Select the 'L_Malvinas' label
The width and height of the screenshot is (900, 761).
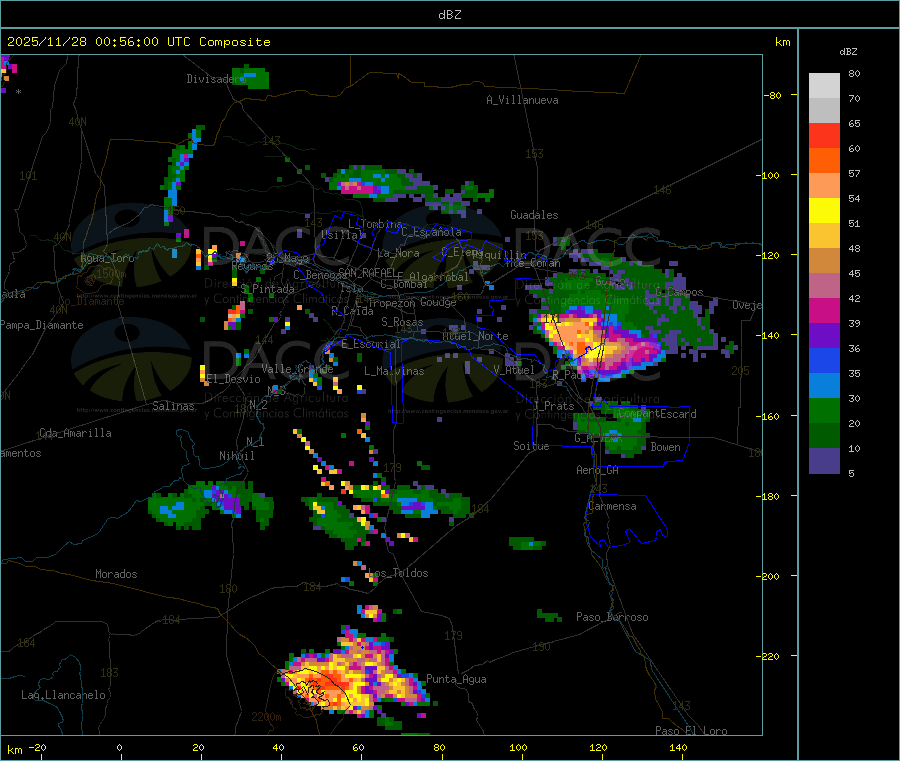coord(394,371)
